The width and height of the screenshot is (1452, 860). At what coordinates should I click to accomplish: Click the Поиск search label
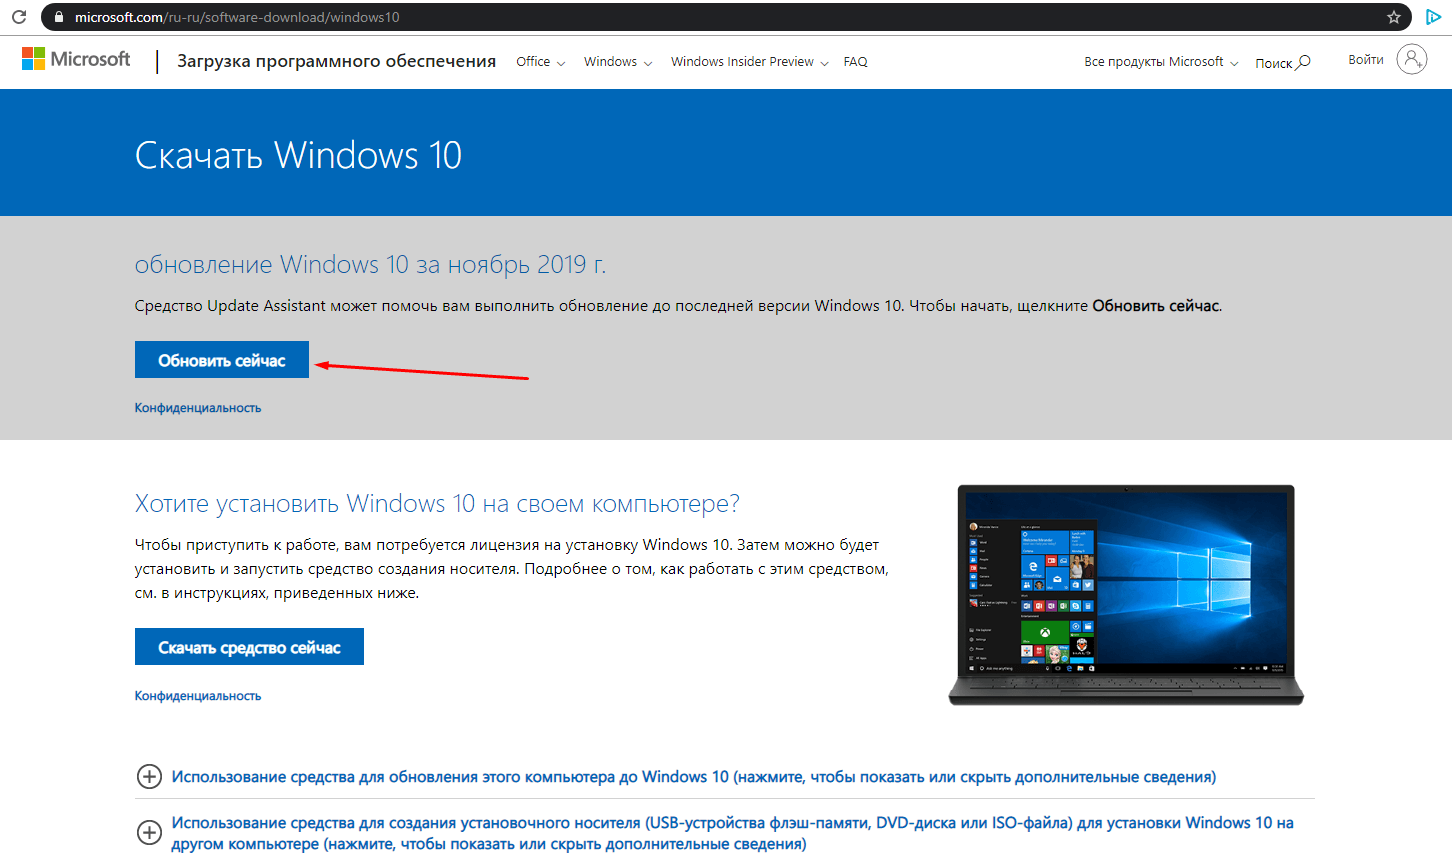tap(1274, 63)
